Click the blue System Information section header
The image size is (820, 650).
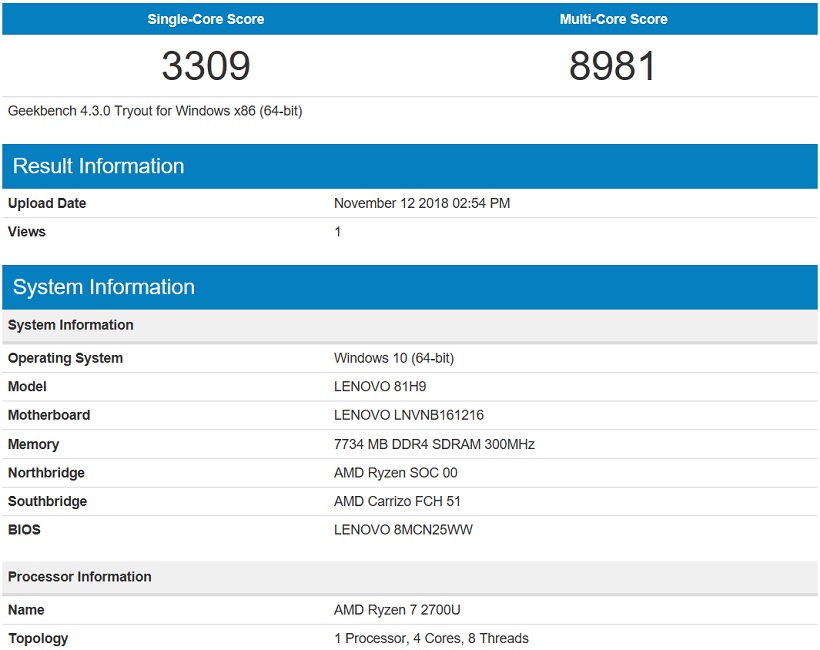[104, 287]
